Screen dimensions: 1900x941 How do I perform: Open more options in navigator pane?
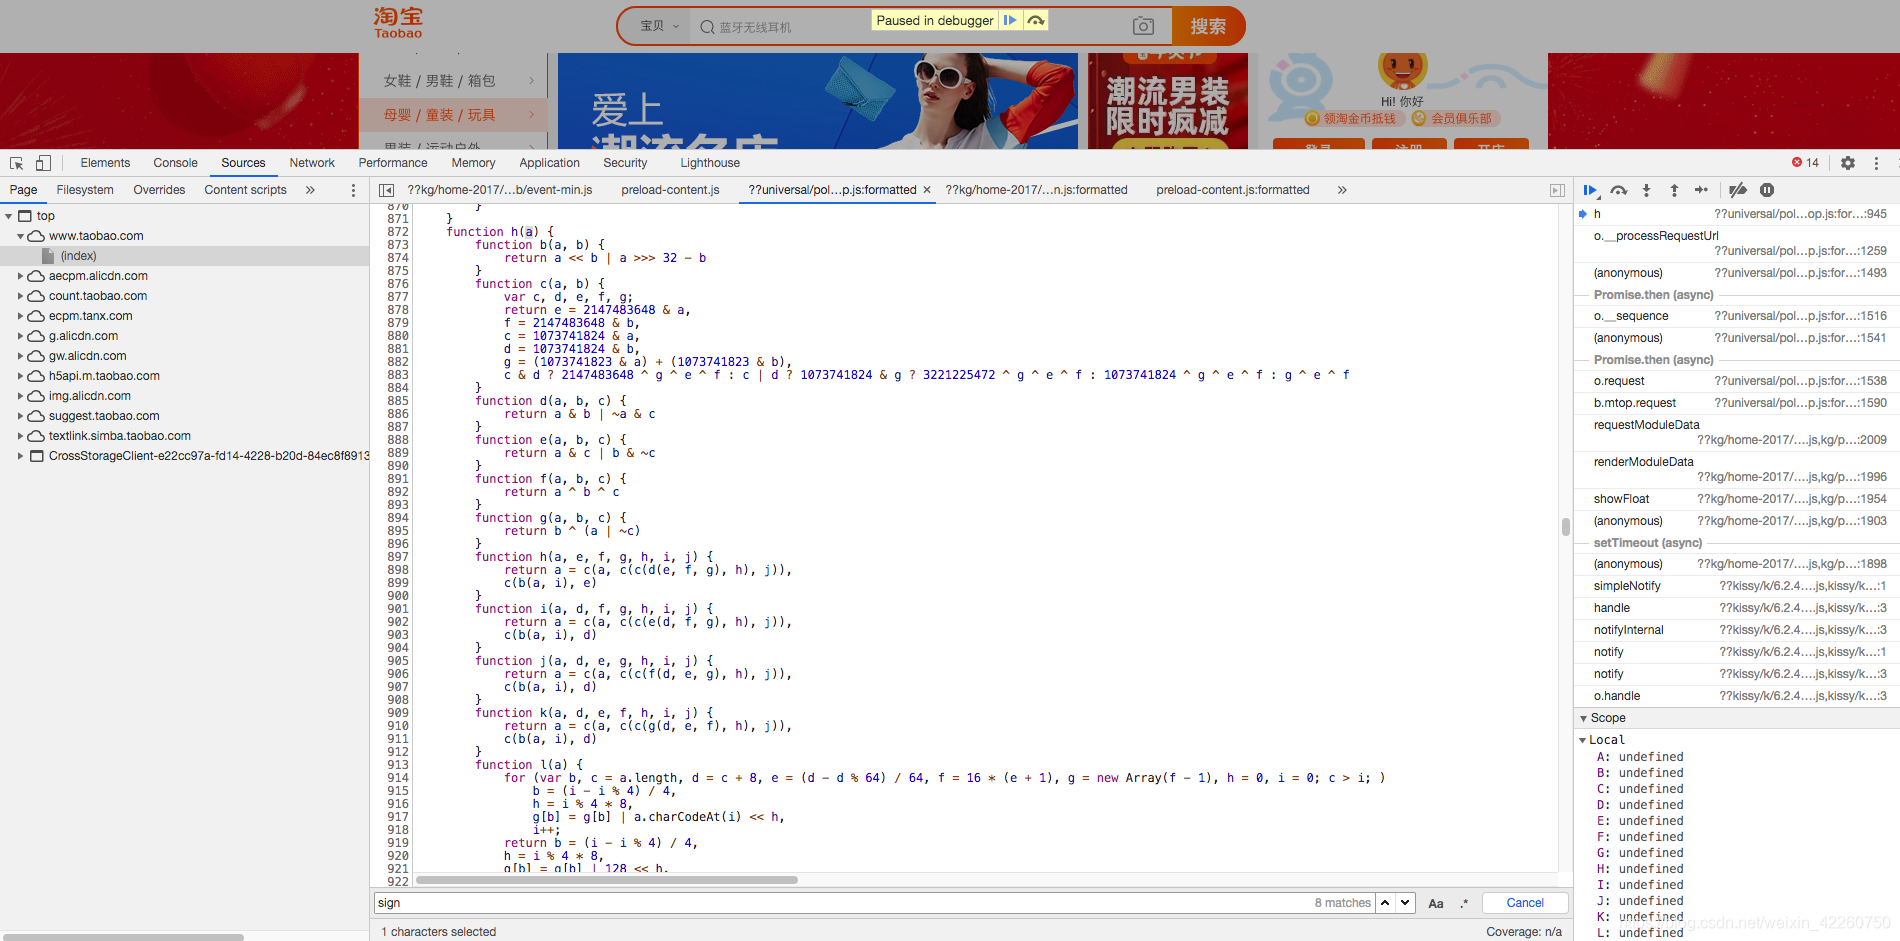(x=353, y=190)
